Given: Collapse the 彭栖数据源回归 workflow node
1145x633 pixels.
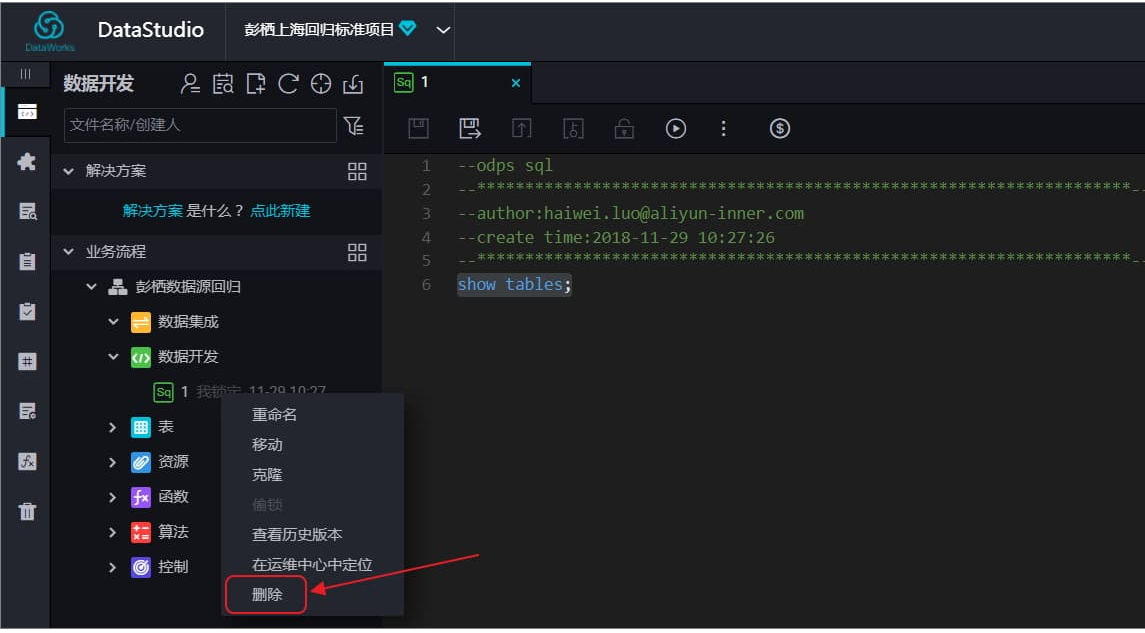Looking at the screenshot, I should pos(91,287).
